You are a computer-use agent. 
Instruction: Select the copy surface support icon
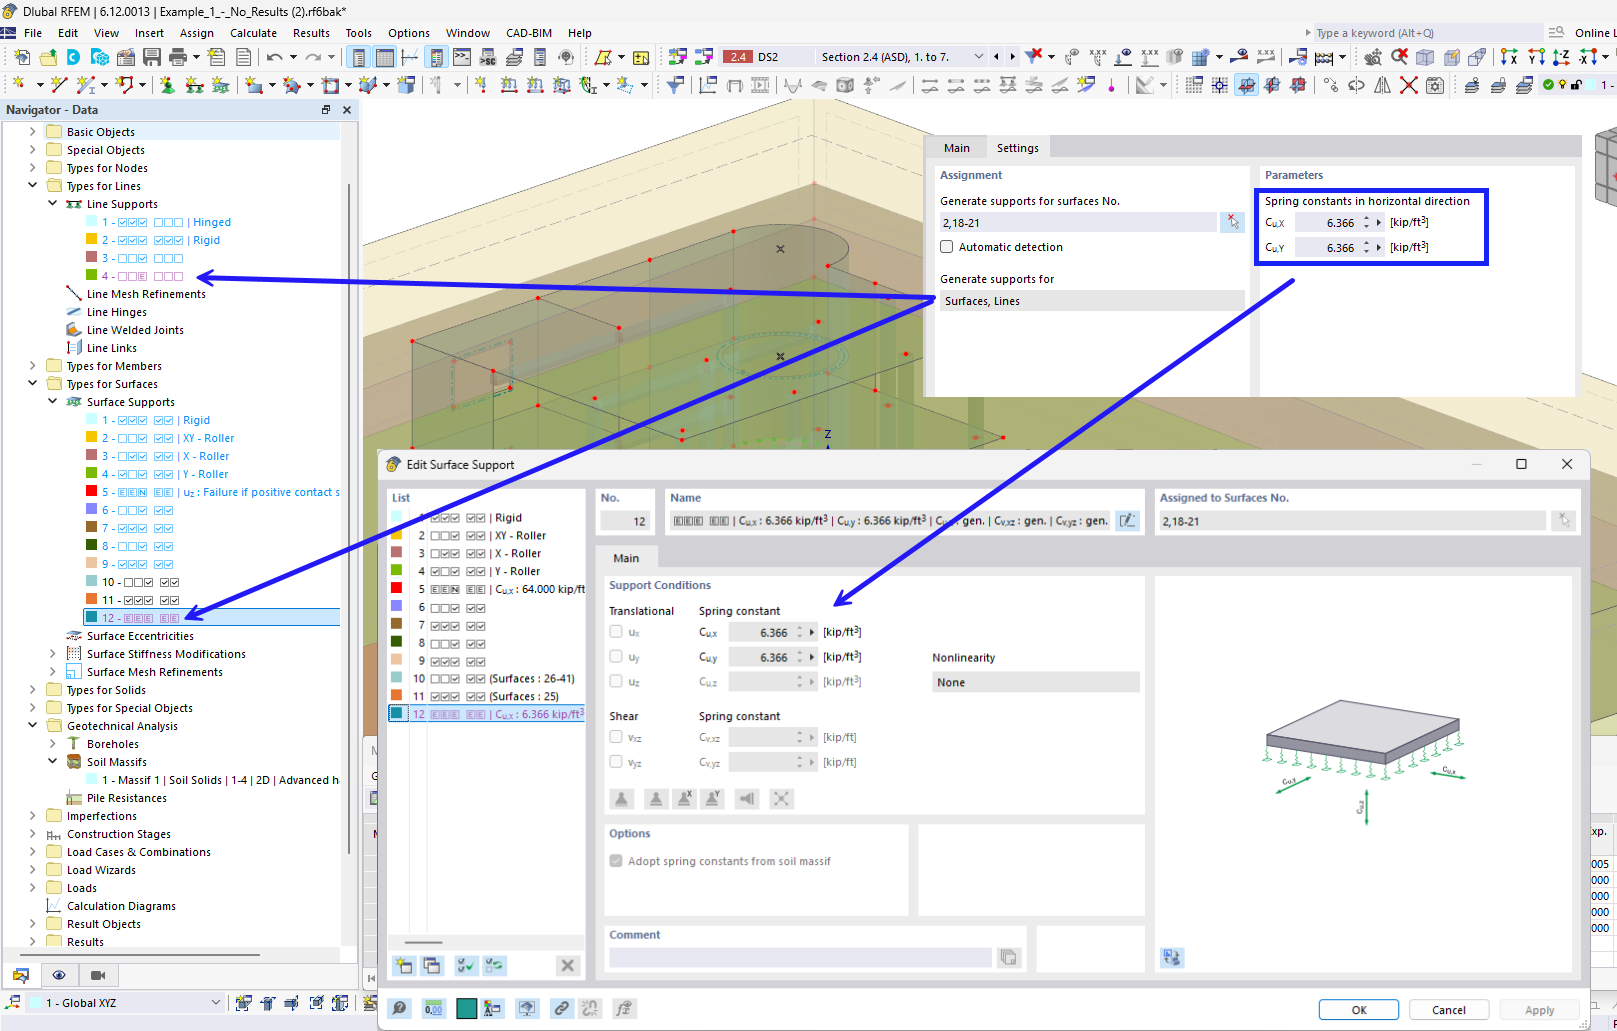[x=431, y=965]
